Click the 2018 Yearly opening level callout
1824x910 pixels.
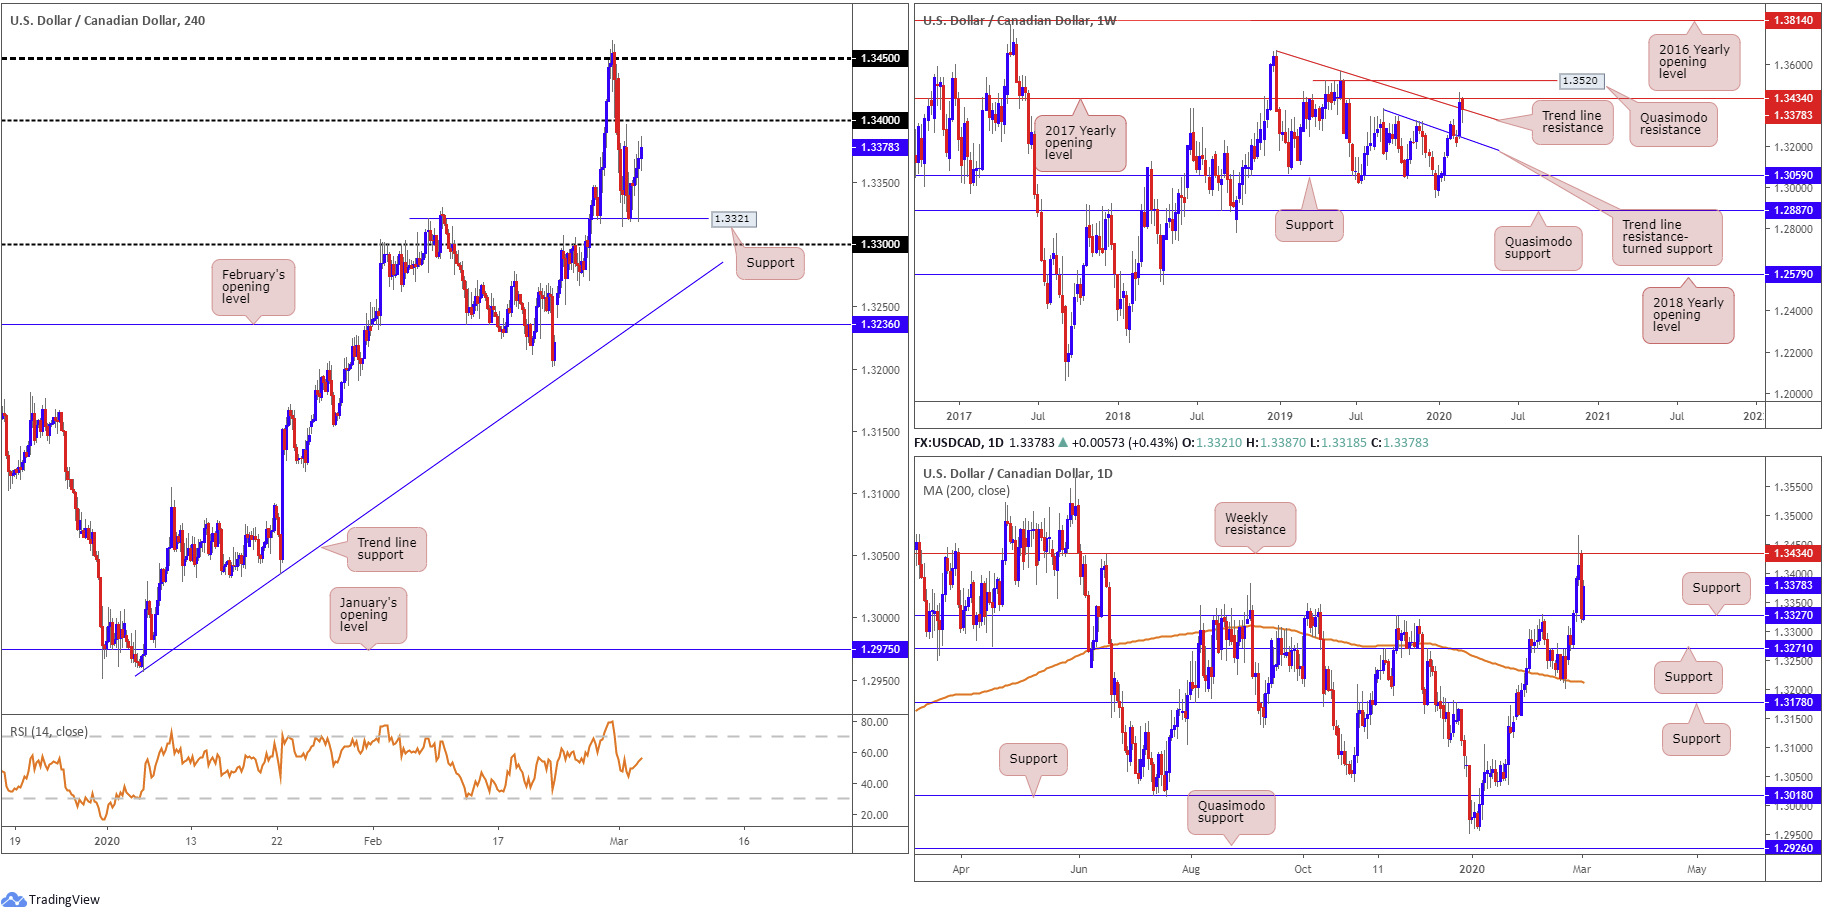[1688, 315]
